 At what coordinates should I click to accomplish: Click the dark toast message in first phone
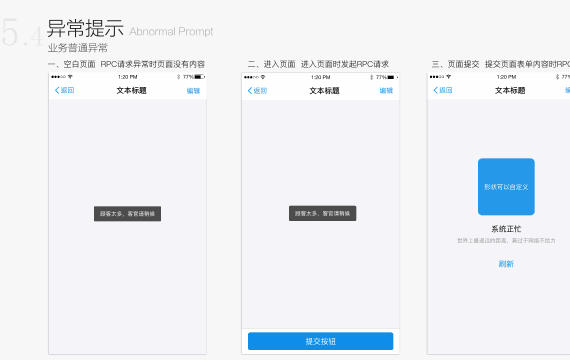point(127,213)
